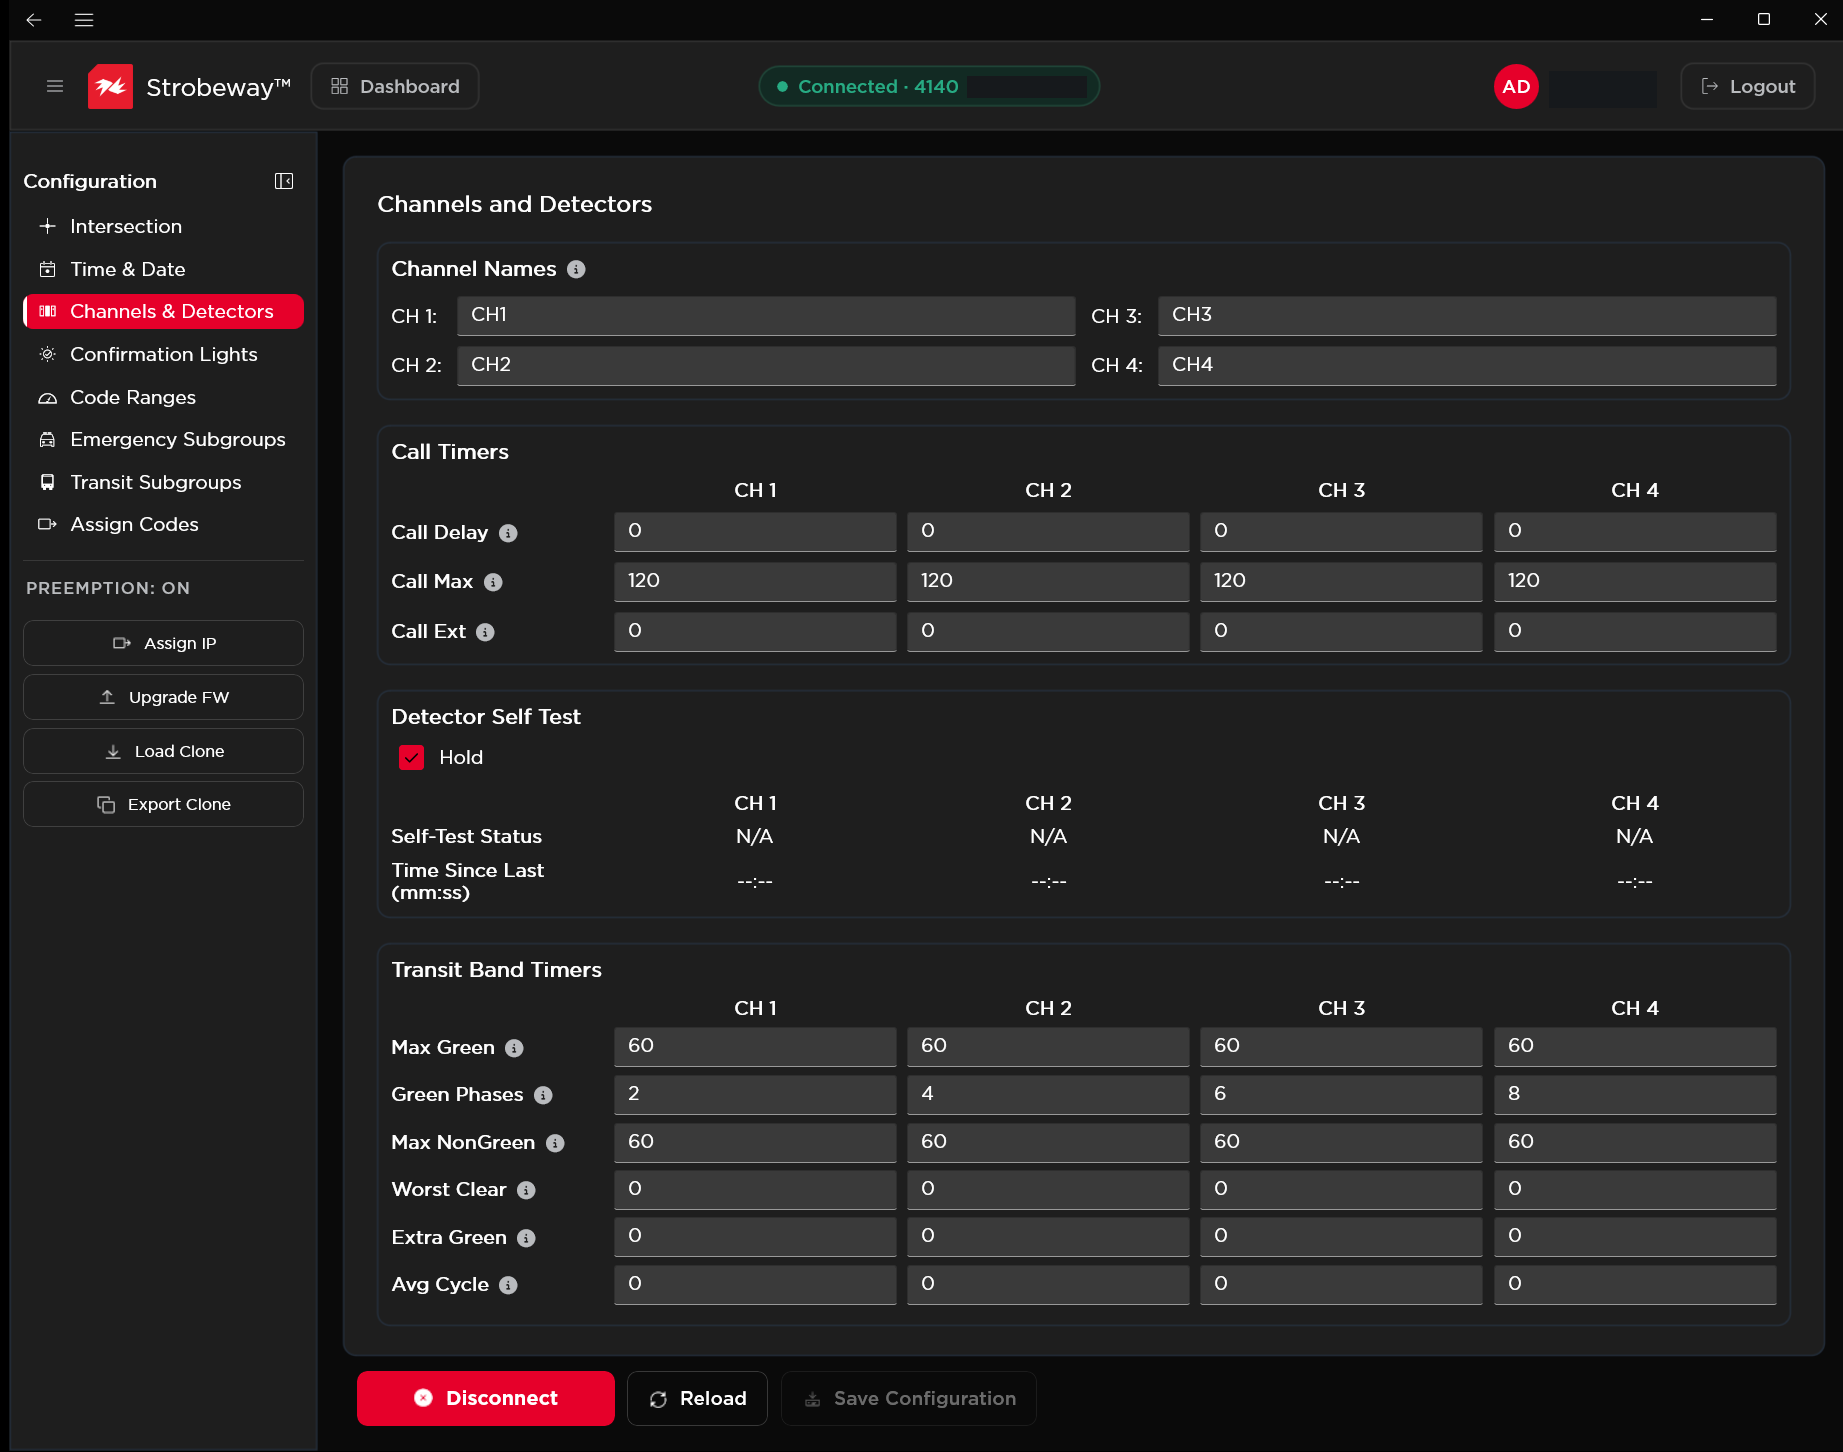Click the Strobeway red logo icon
The width and height of the screenshot is (1843, 1452).
(x=110, y=86)
